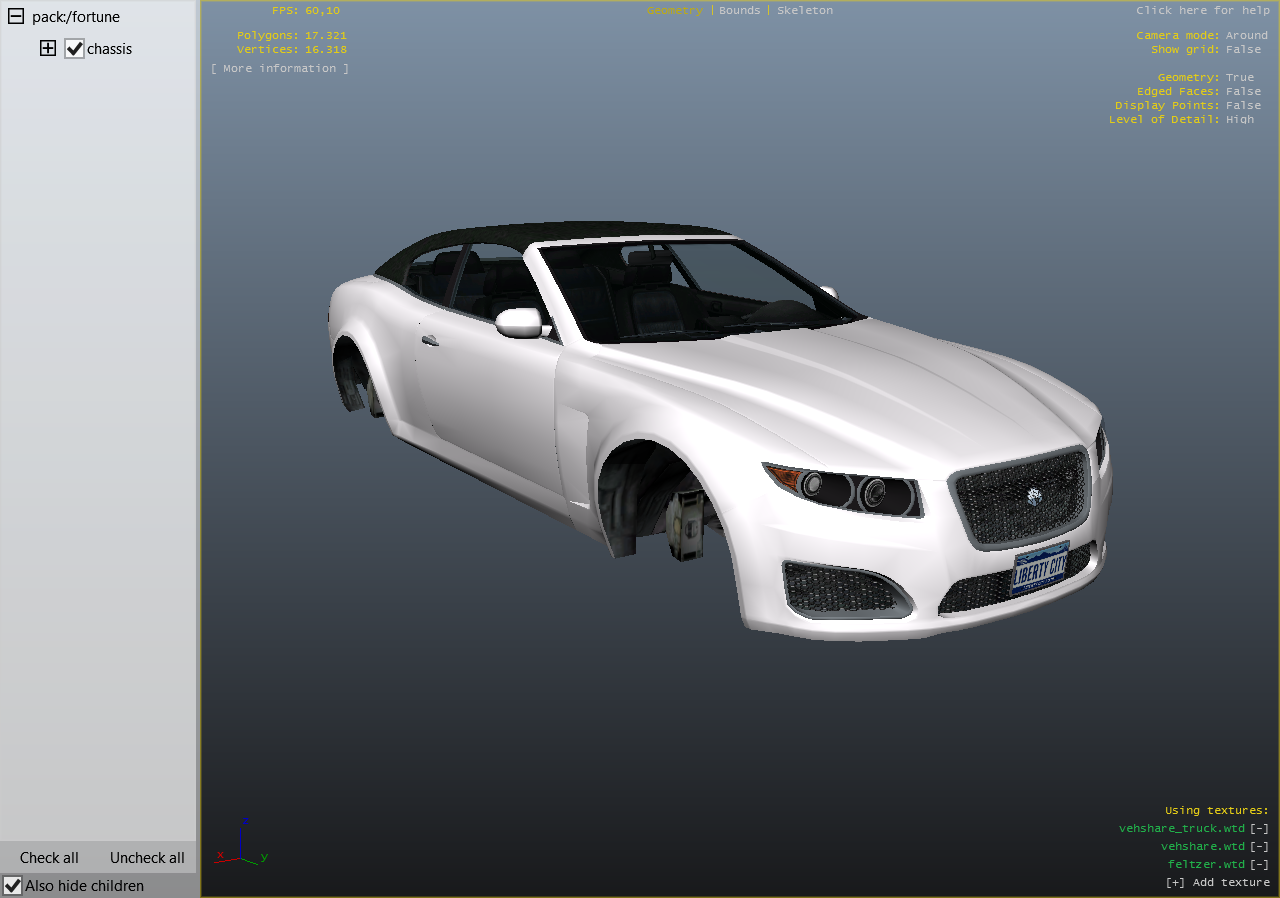Select the chassis tree item label

(109, 48)
